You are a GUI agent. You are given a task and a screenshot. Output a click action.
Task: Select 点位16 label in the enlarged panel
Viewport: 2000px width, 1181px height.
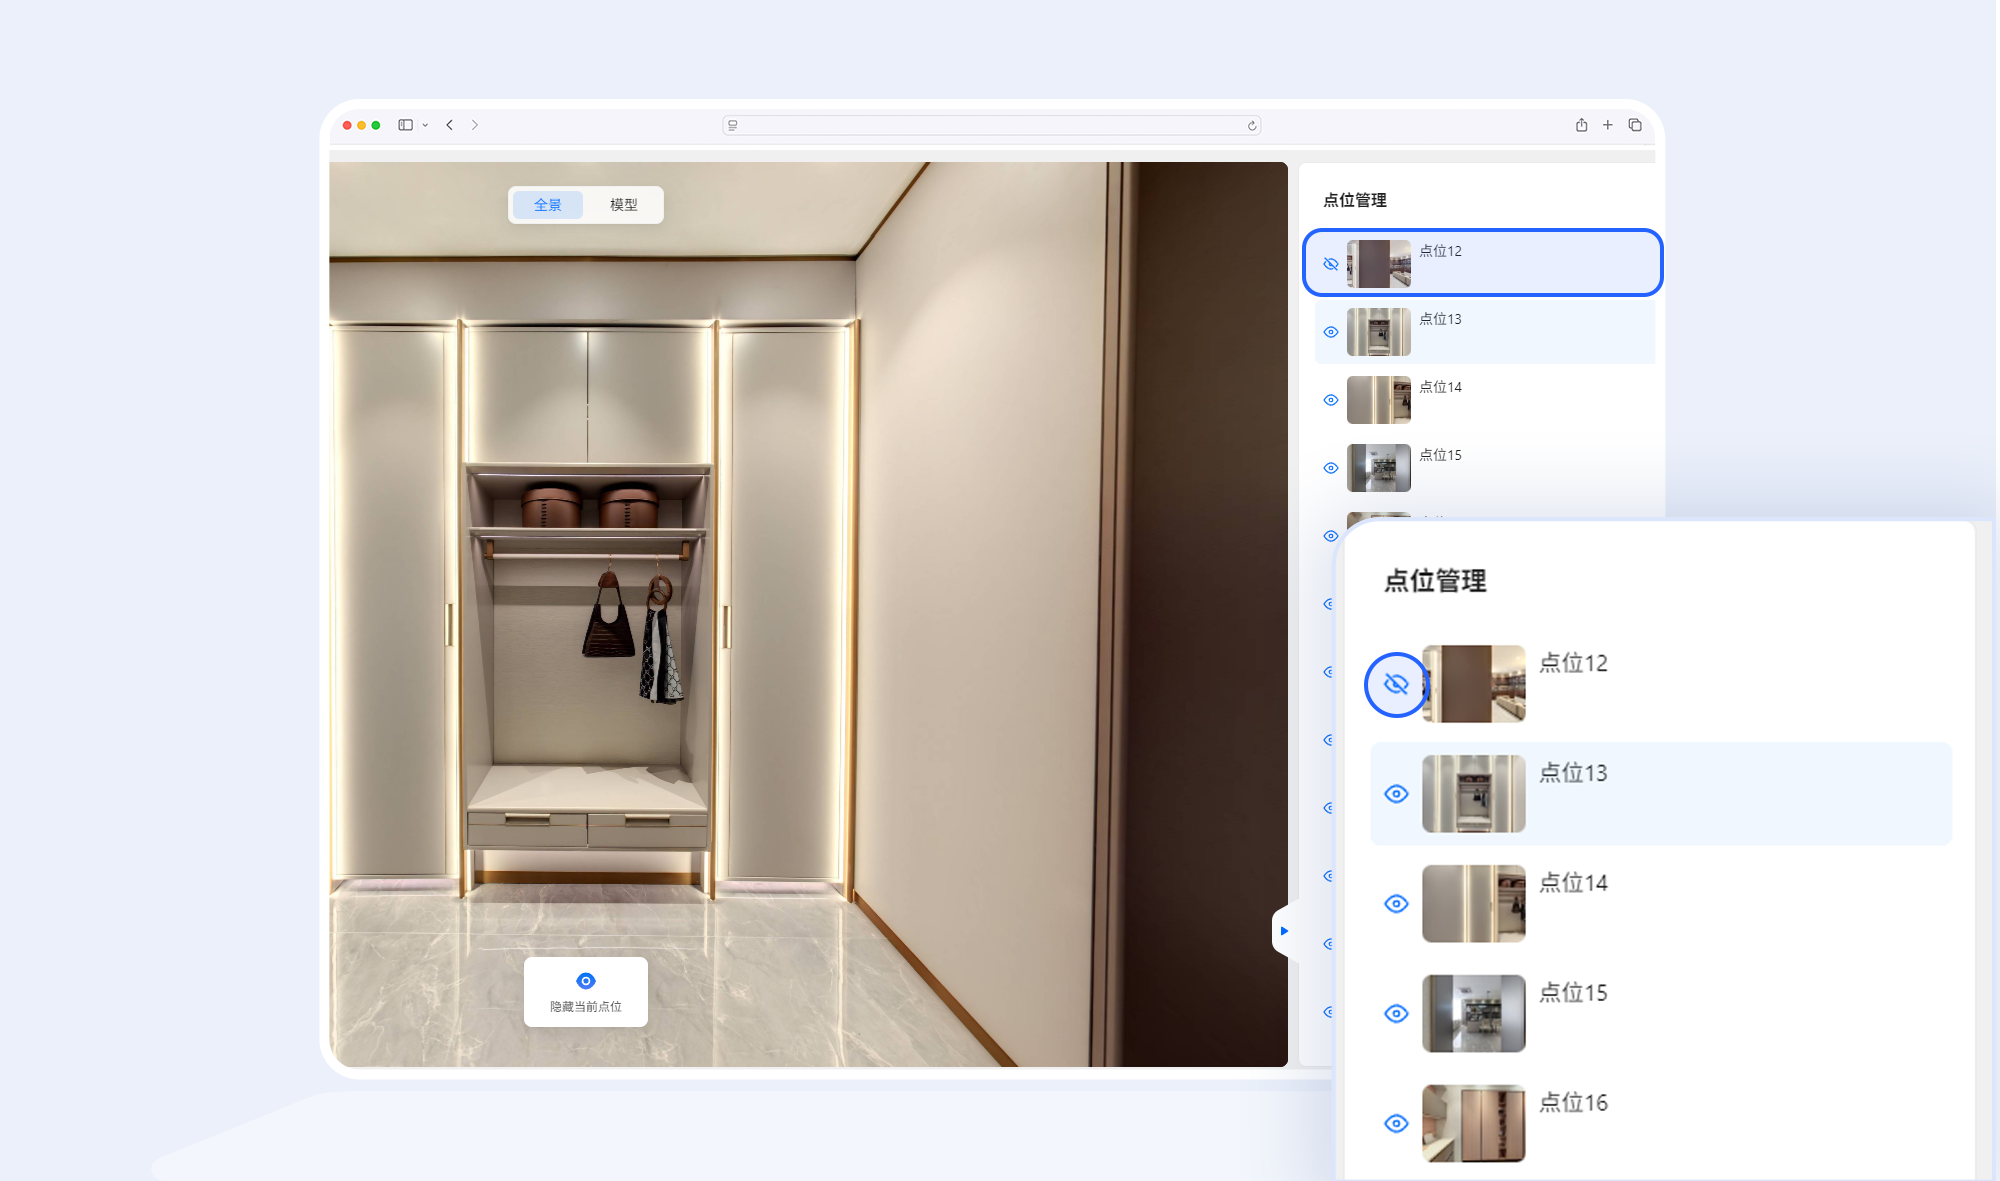[x=1573, y=1103]
